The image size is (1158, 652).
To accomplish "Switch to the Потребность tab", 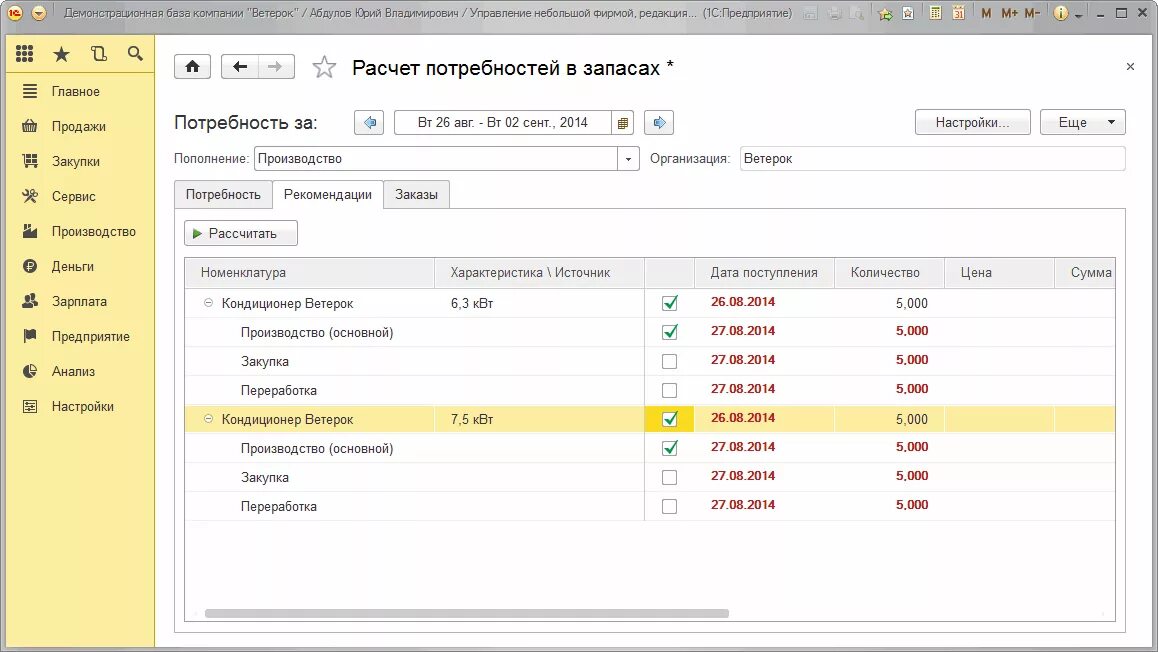I will [x=223, y=194].
